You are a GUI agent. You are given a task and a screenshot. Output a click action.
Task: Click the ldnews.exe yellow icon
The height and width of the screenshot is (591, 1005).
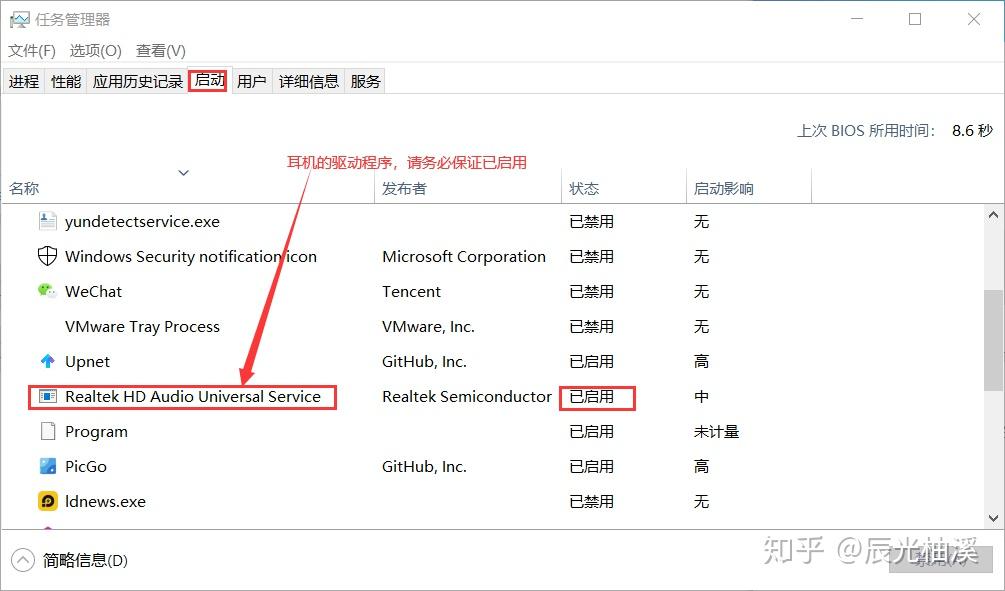point(48,501)
